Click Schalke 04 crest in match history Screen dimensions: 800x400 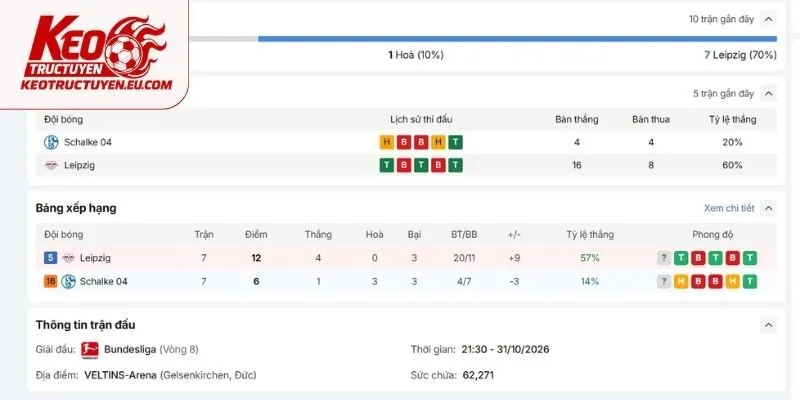click(51, 142)
